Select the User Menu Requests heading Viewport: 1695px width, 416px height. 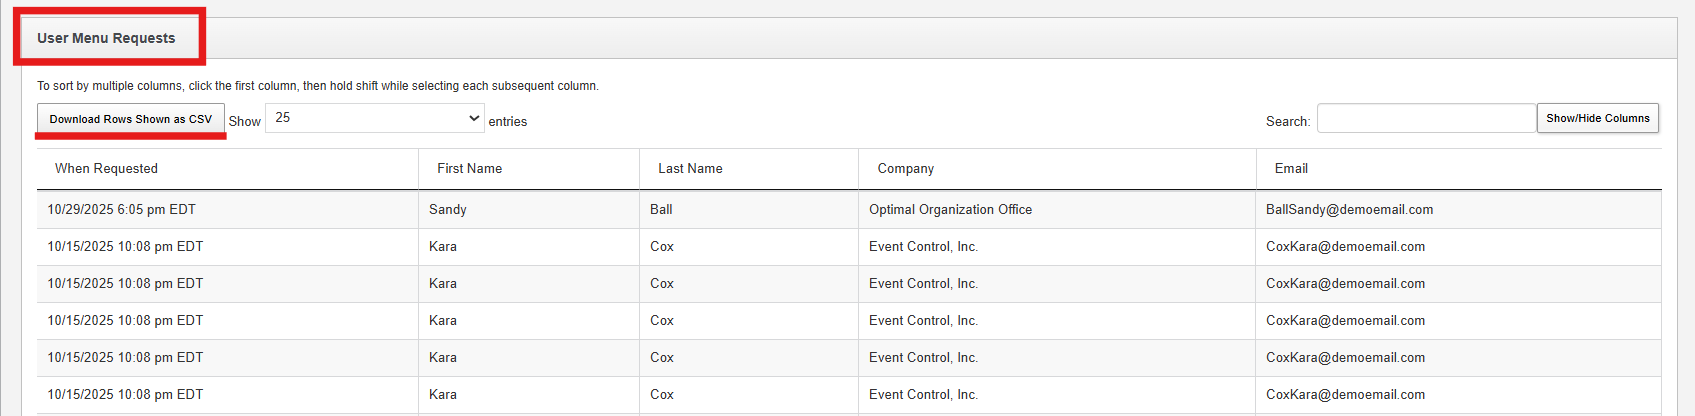[106, 38]
